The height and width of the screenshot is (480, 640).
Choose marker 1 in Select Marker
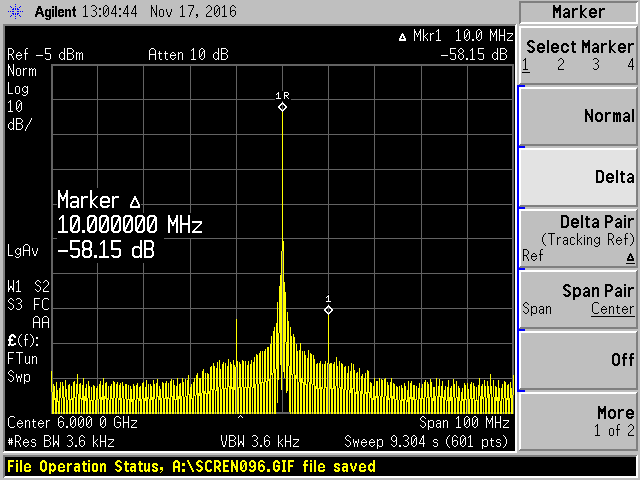[x=526, y=65]
